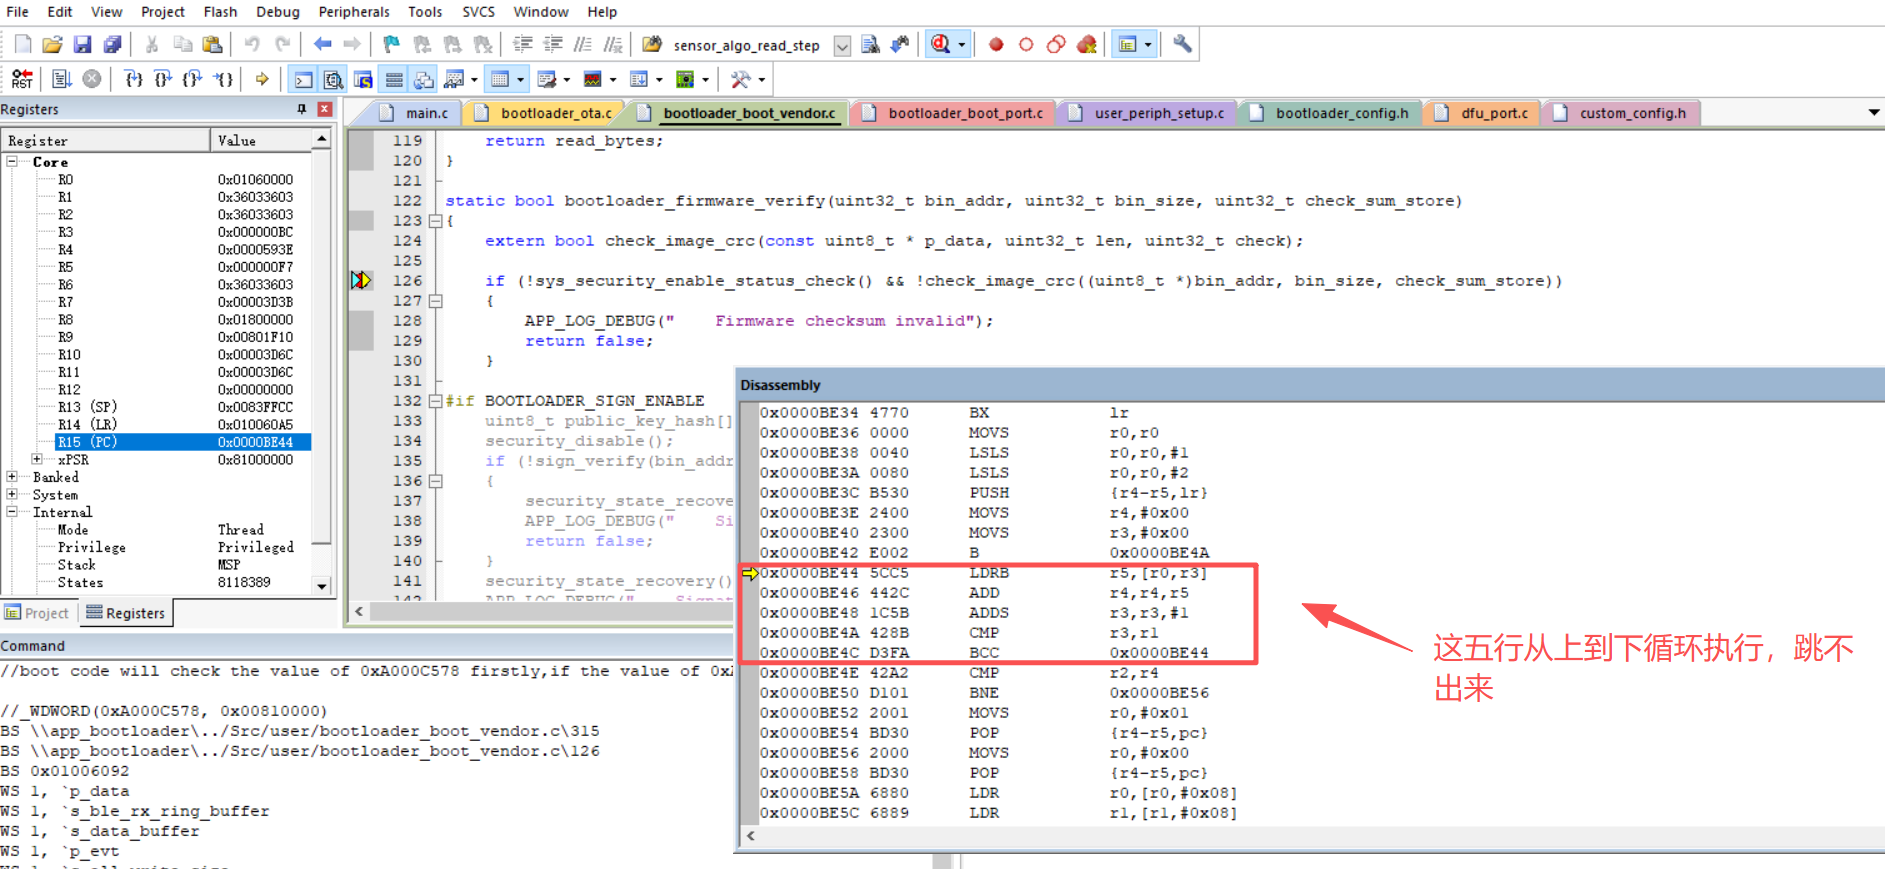Viewport: 1885px width, 869px height.
Task: Click the Insert/Remove Breakpoint red dot icon
Action: click(996, 45)
